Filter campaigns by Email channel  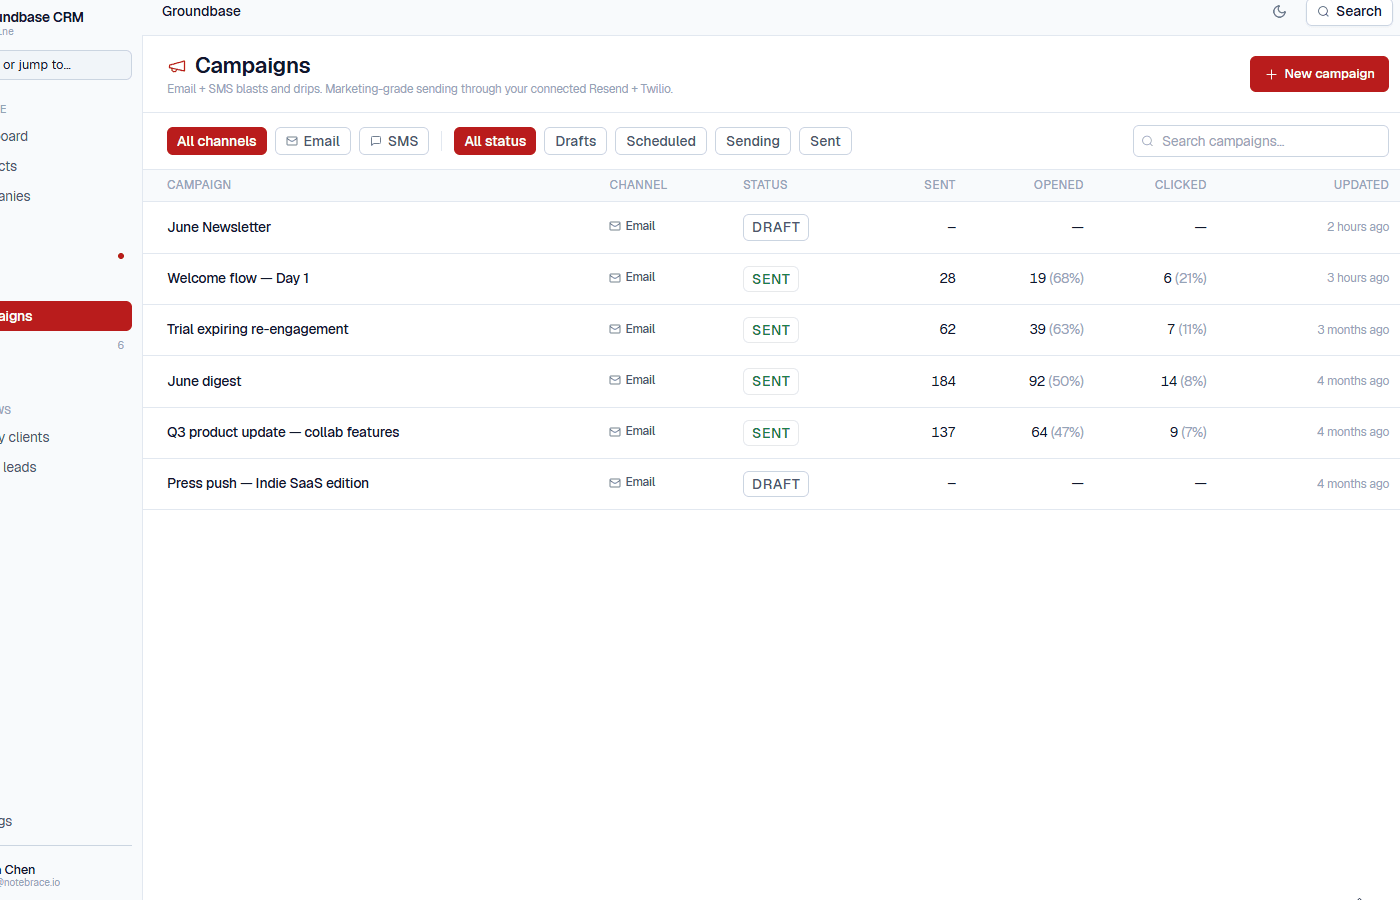pyautogui.click(x=313, y=141)
